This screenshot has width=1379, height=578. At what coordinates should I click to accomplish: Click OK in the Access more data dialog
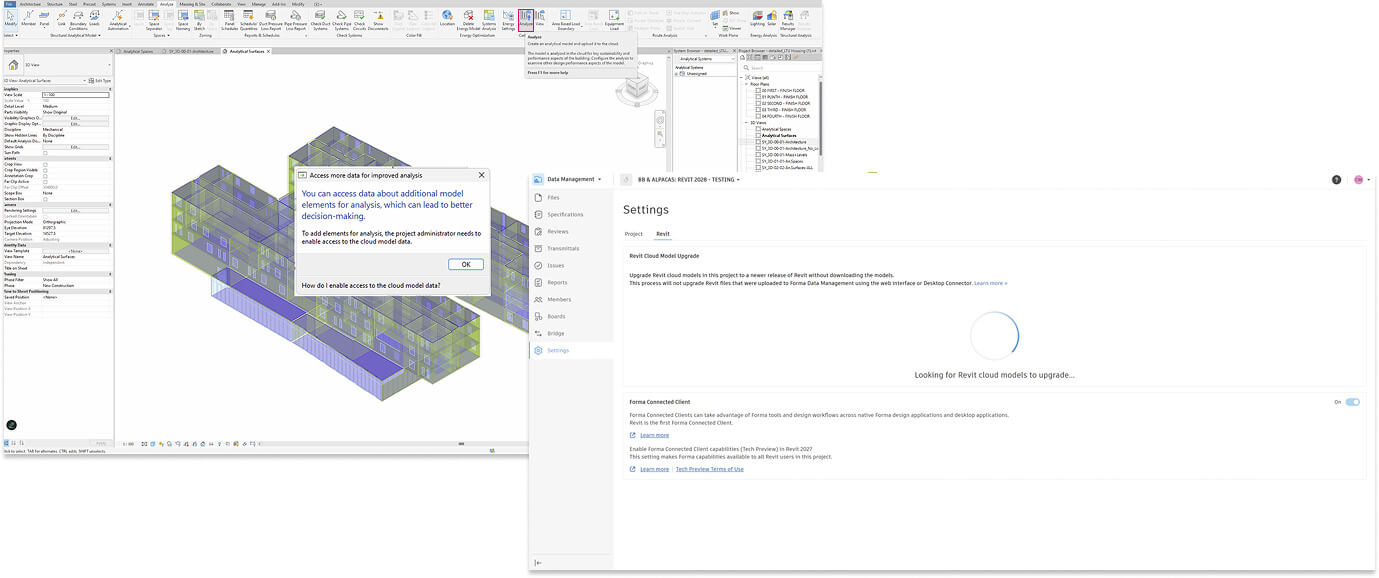coord(466,264)
